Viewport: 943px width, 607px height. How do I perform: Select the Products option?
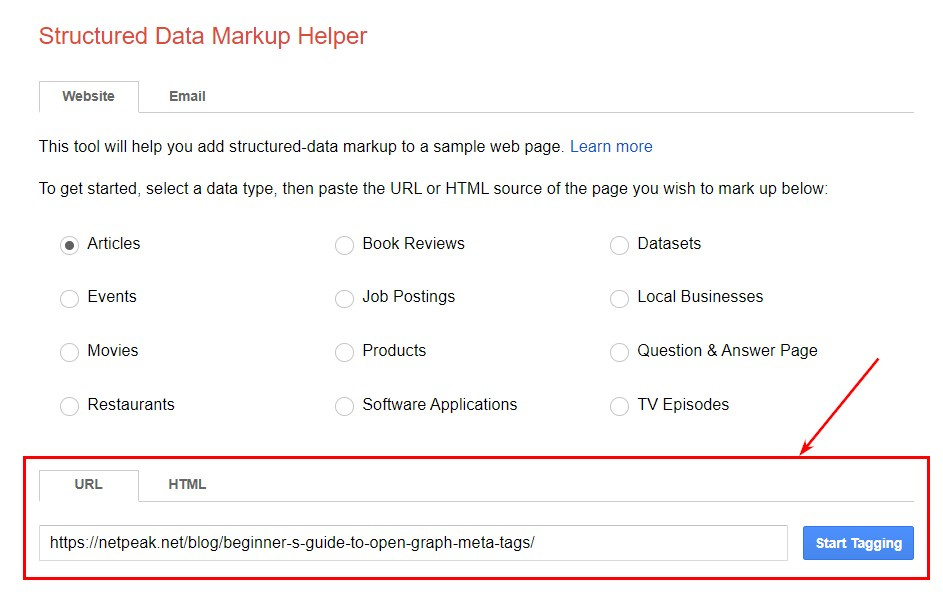click(x=344, y=352)
